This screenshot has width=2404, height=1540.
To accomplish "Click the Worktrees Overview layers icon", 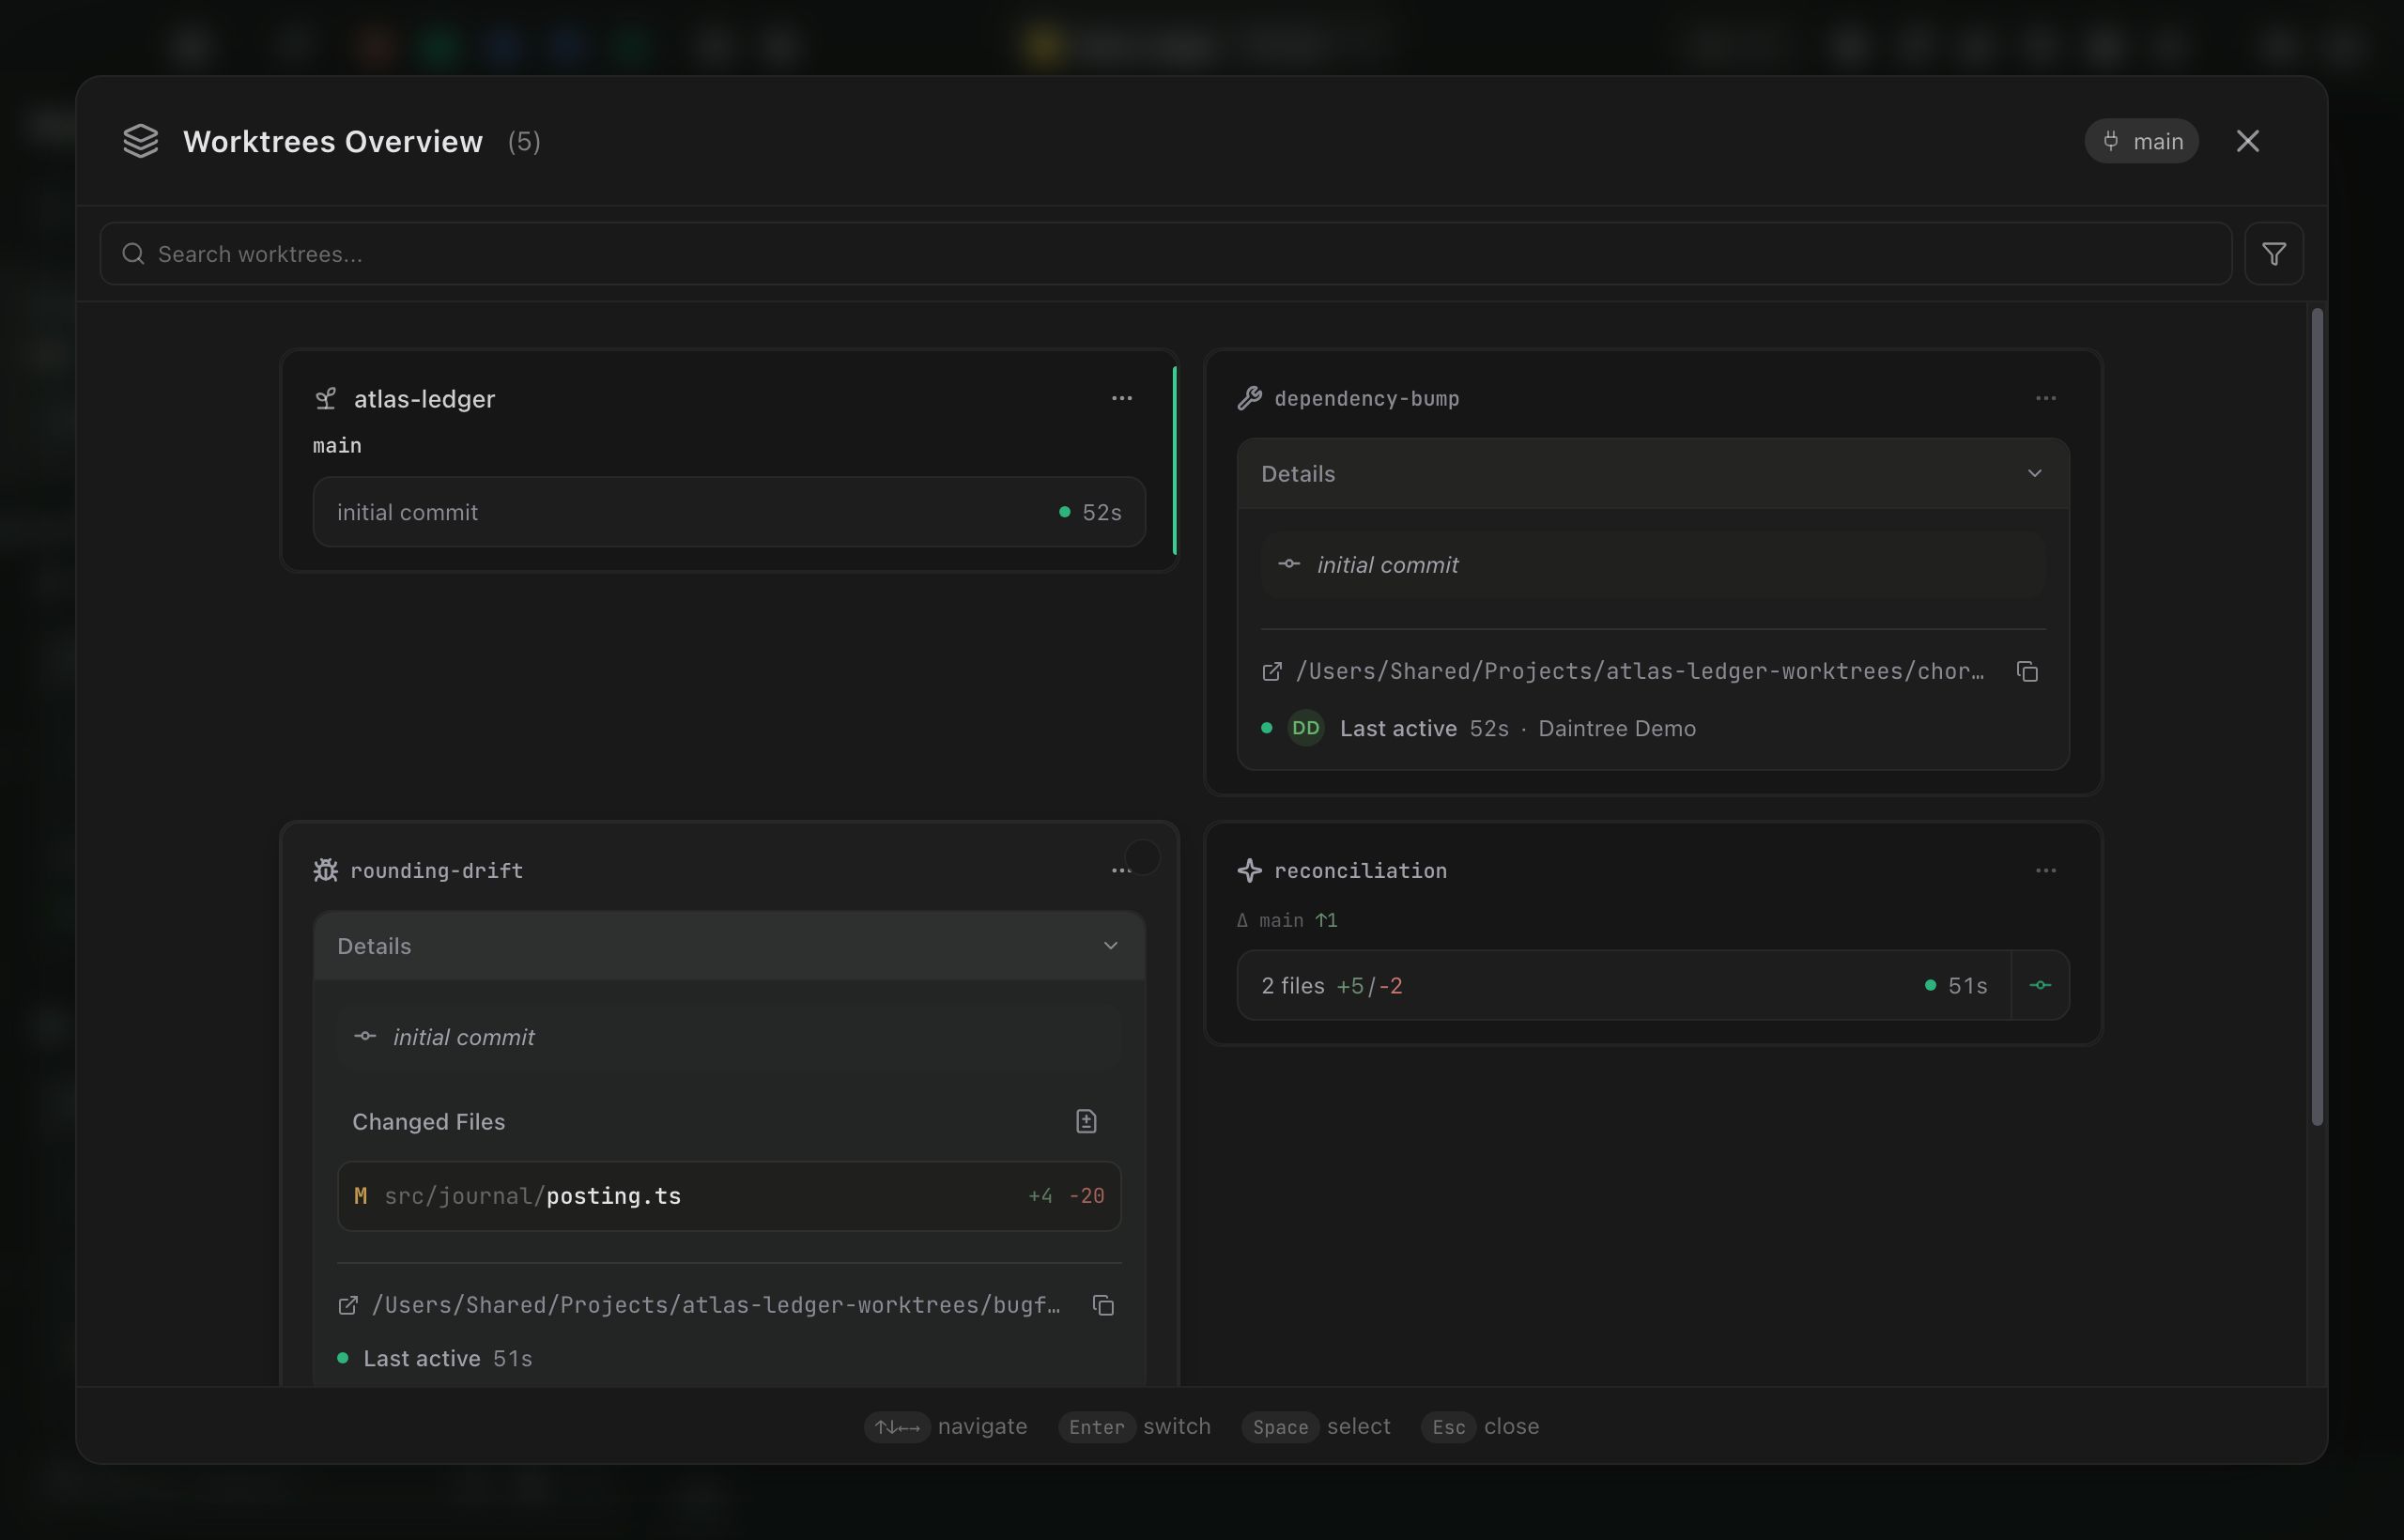I will pos(141,141).
